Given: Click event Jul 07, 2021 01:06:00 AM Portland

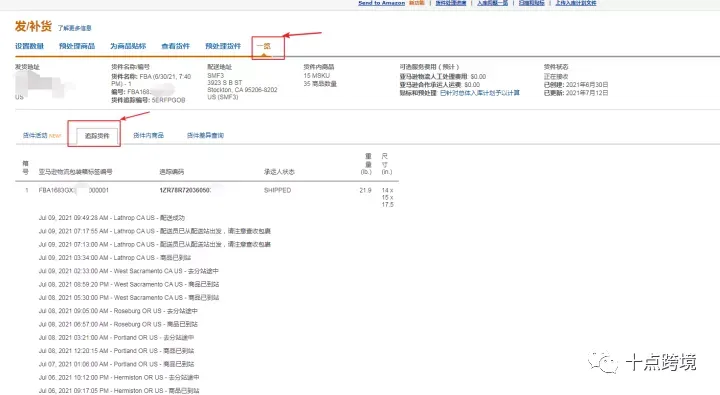Looking at the screenshot, I should tap(116, 364).
